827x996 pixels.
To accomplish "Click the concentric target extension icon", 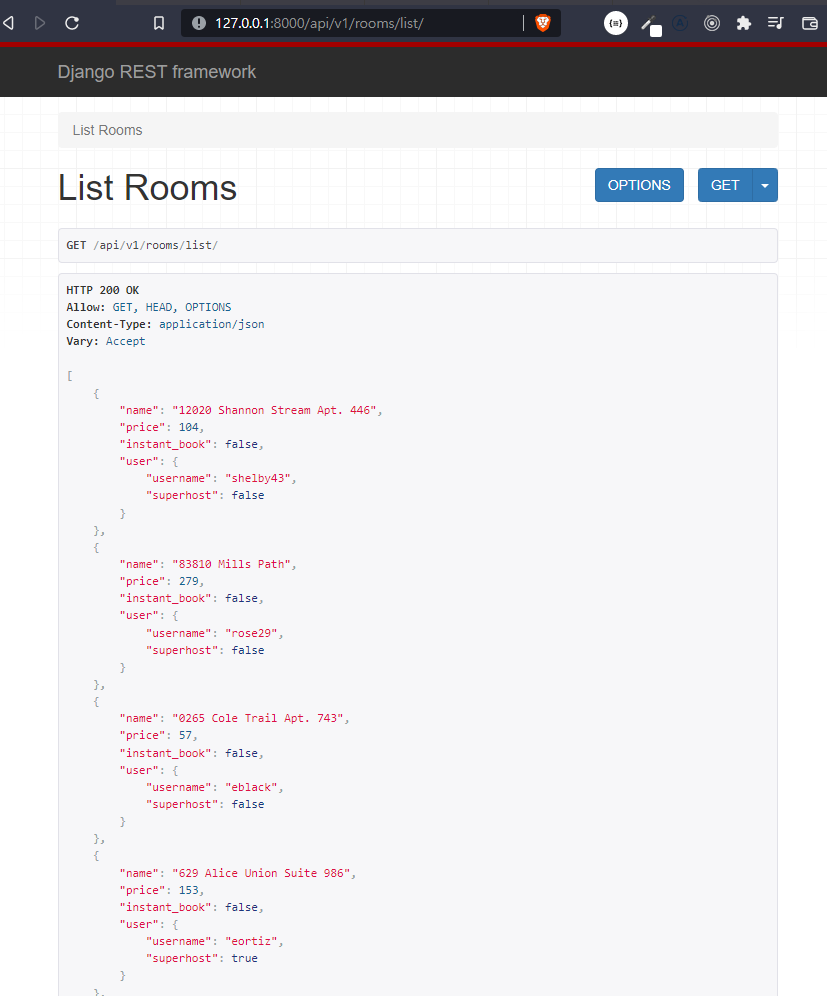I will (712, 24).
